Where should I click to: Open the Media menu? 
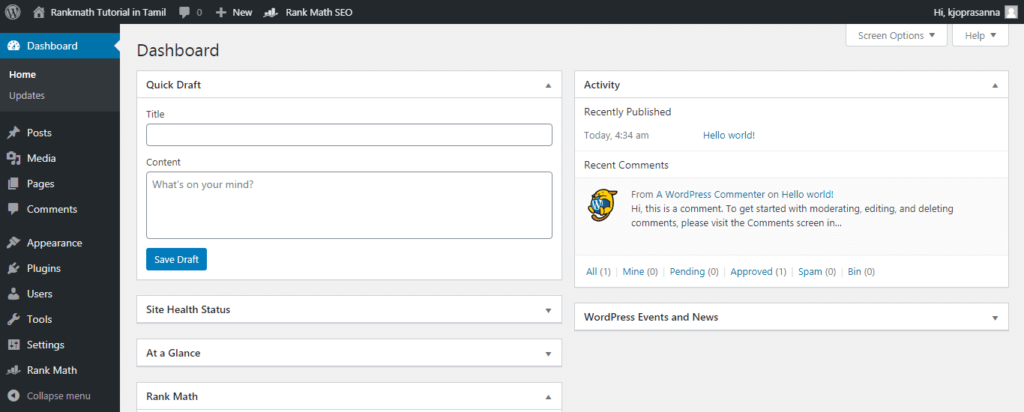coord(41,158)
